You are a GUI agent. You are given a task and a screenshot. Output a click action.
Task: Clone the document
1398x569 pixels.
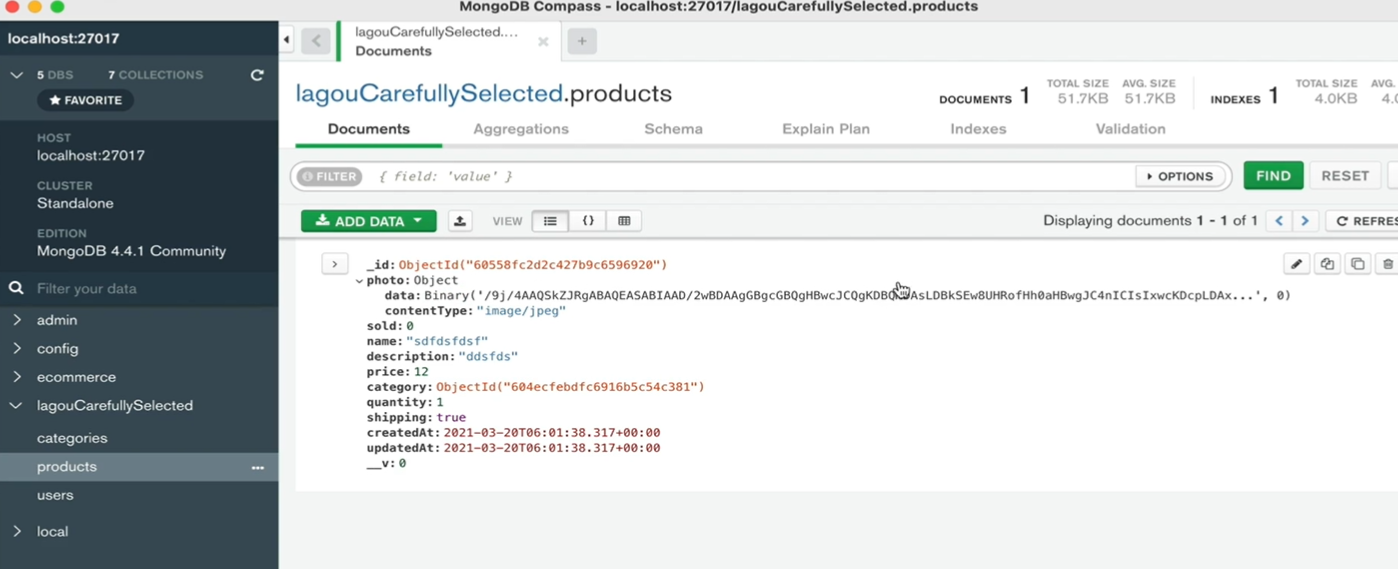click(x=1357, y=264)
